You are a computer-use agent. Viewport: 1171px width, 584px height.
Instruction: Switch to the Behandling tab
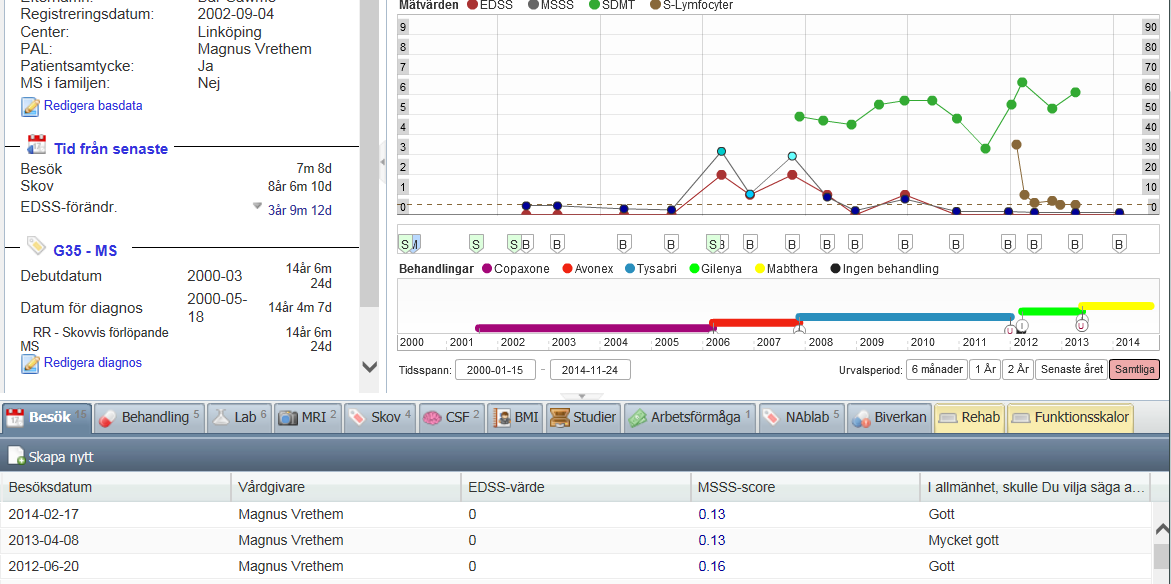[149, 417]
